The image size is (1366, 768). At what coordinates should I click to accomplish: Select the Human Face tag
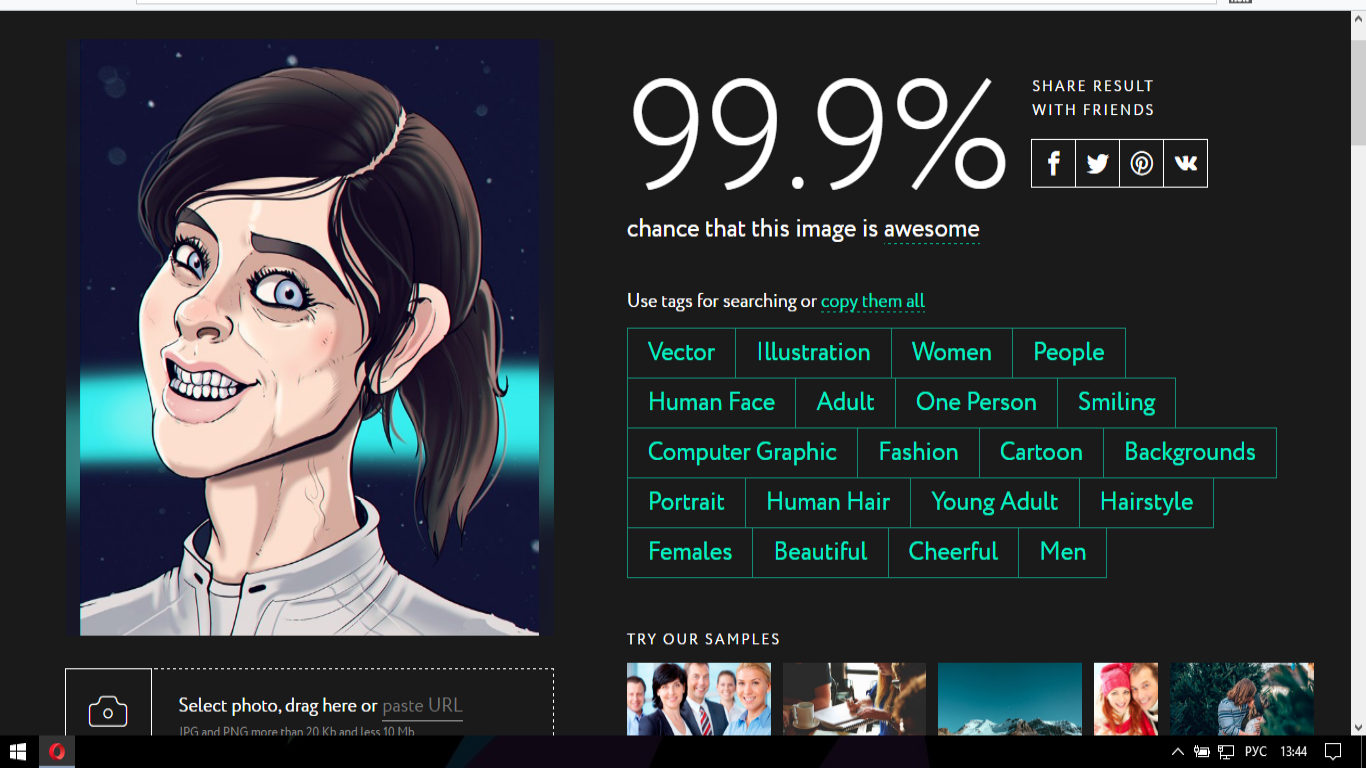pyautogui.click(x=712, y=403)
